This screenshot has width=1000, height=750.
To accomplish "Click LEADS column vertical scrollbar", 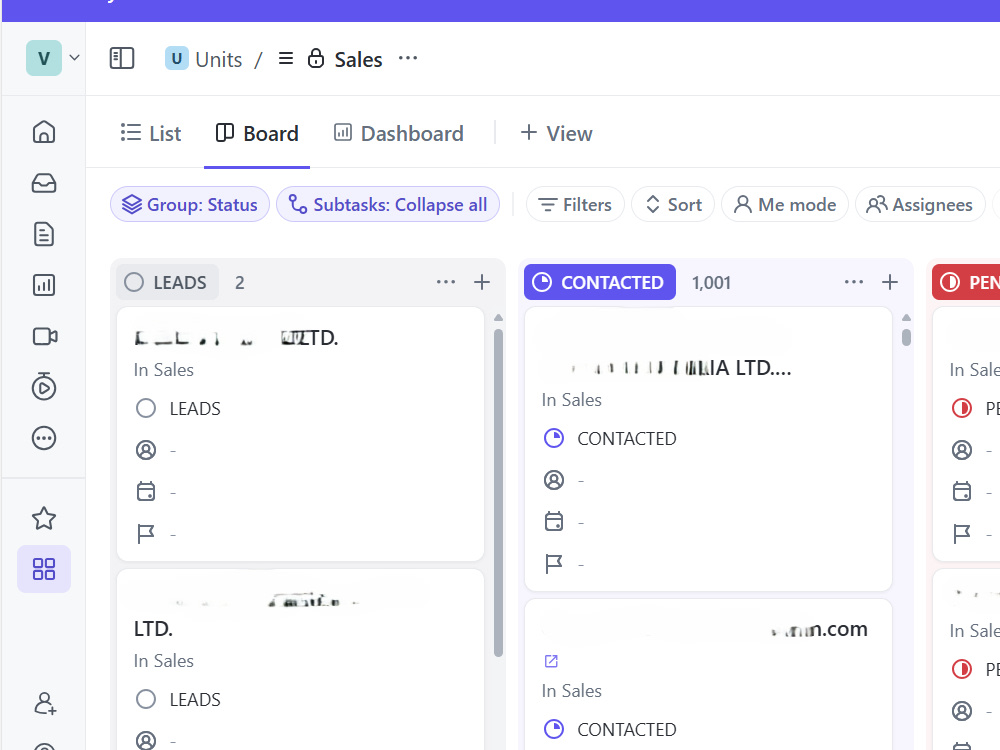I will 498,492.
